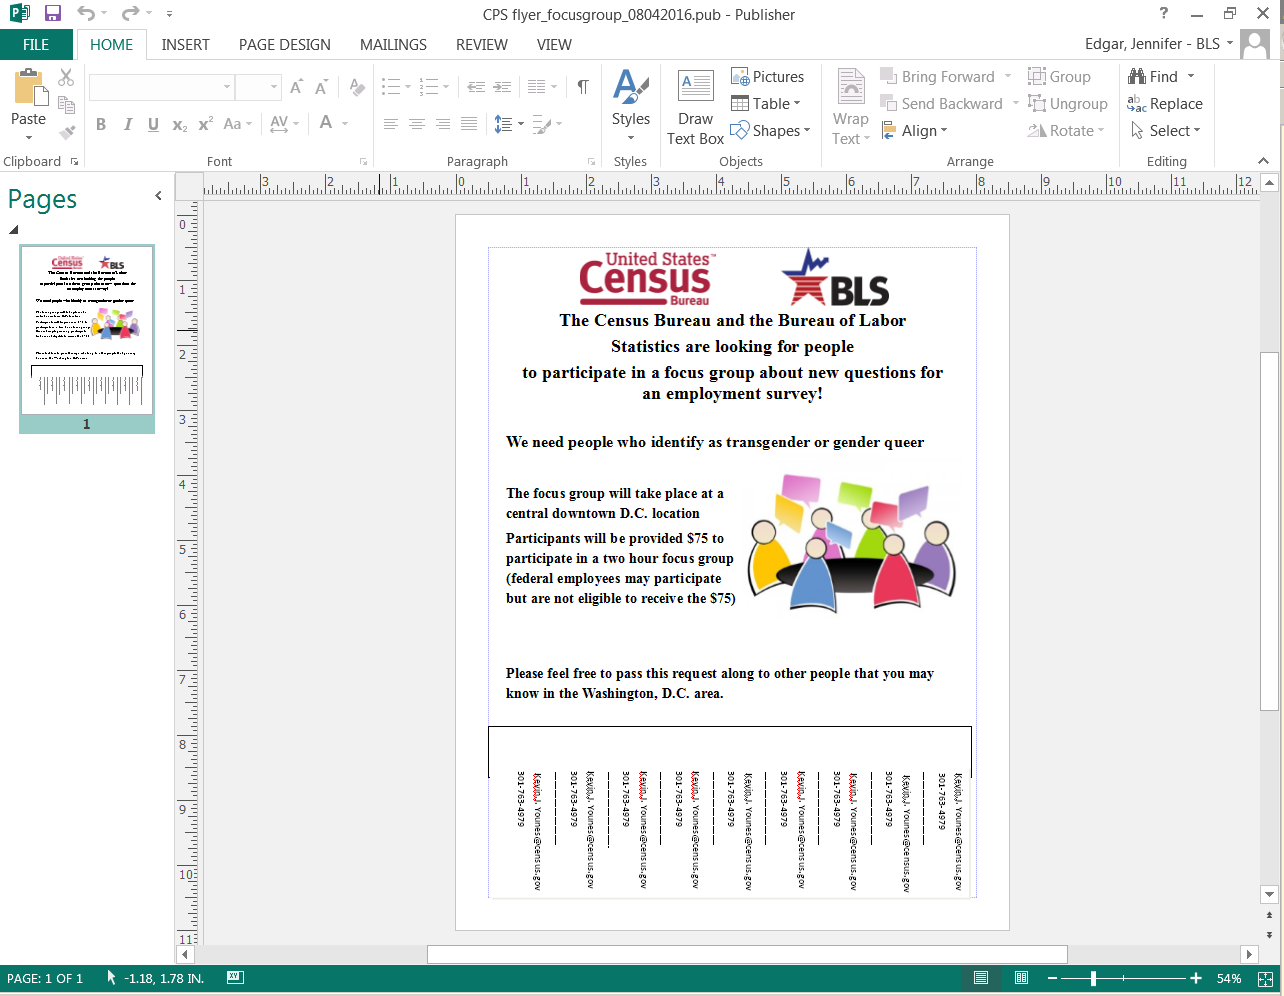This screenshot has height=996, width=1284.
Task: Click the zoom slider handle
Action: (1093, 978)
